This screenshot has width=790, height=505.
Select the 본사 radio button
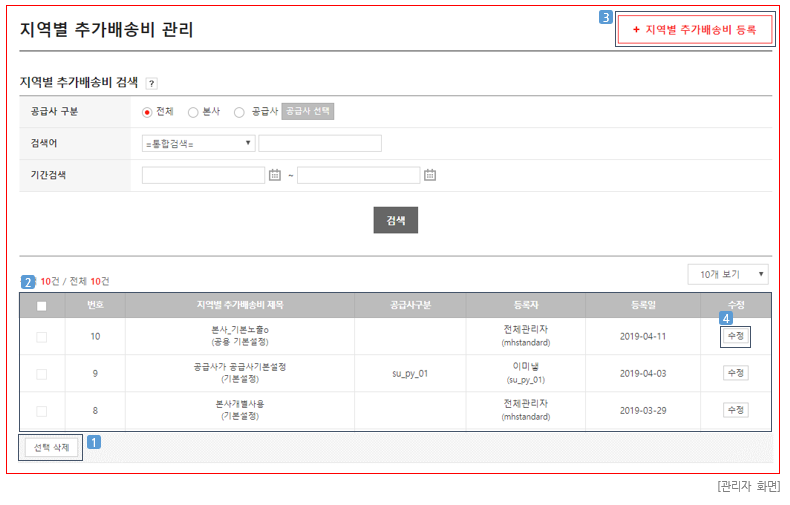(x=193, y=112)
